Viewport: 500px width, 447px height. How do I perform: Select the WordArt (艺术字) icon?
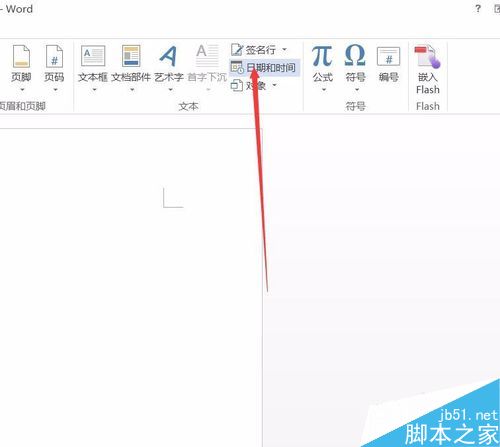click(169, 56)
